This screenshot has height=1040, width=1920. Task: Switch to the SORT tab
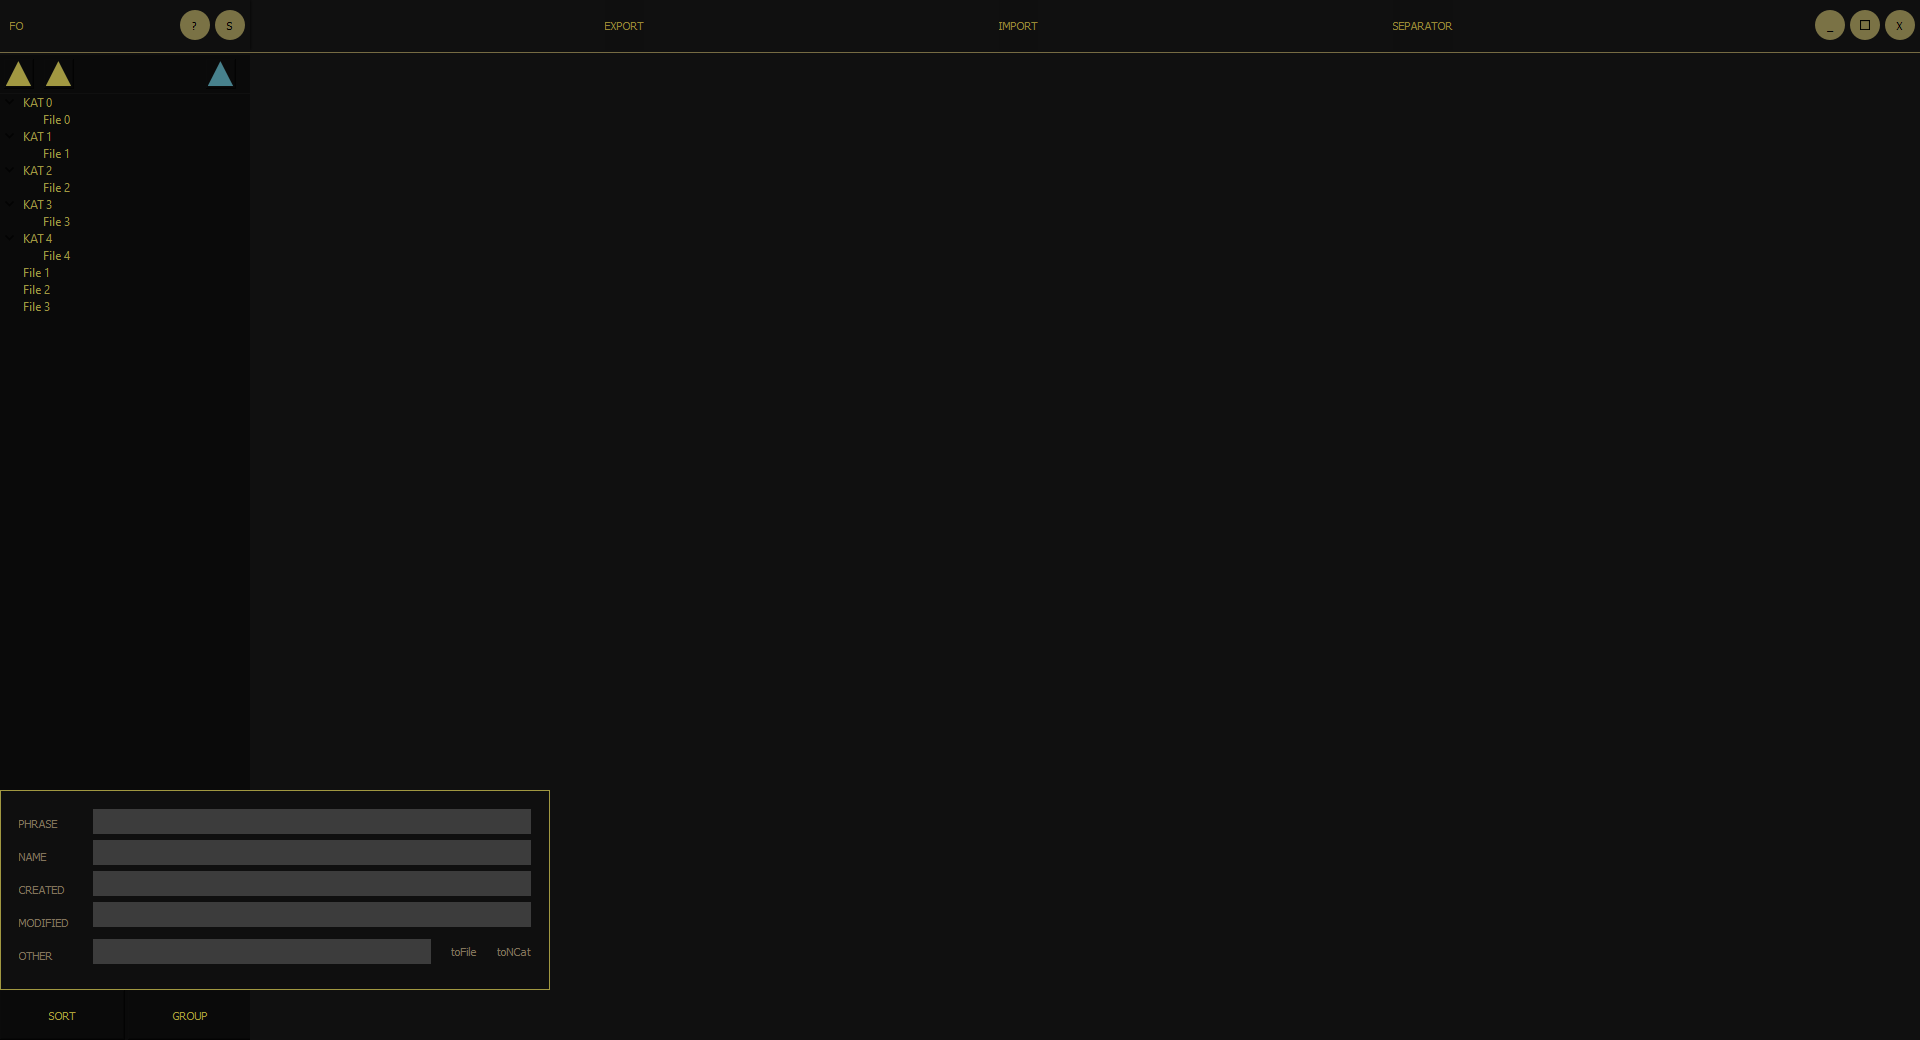[x=61, y=1015]
